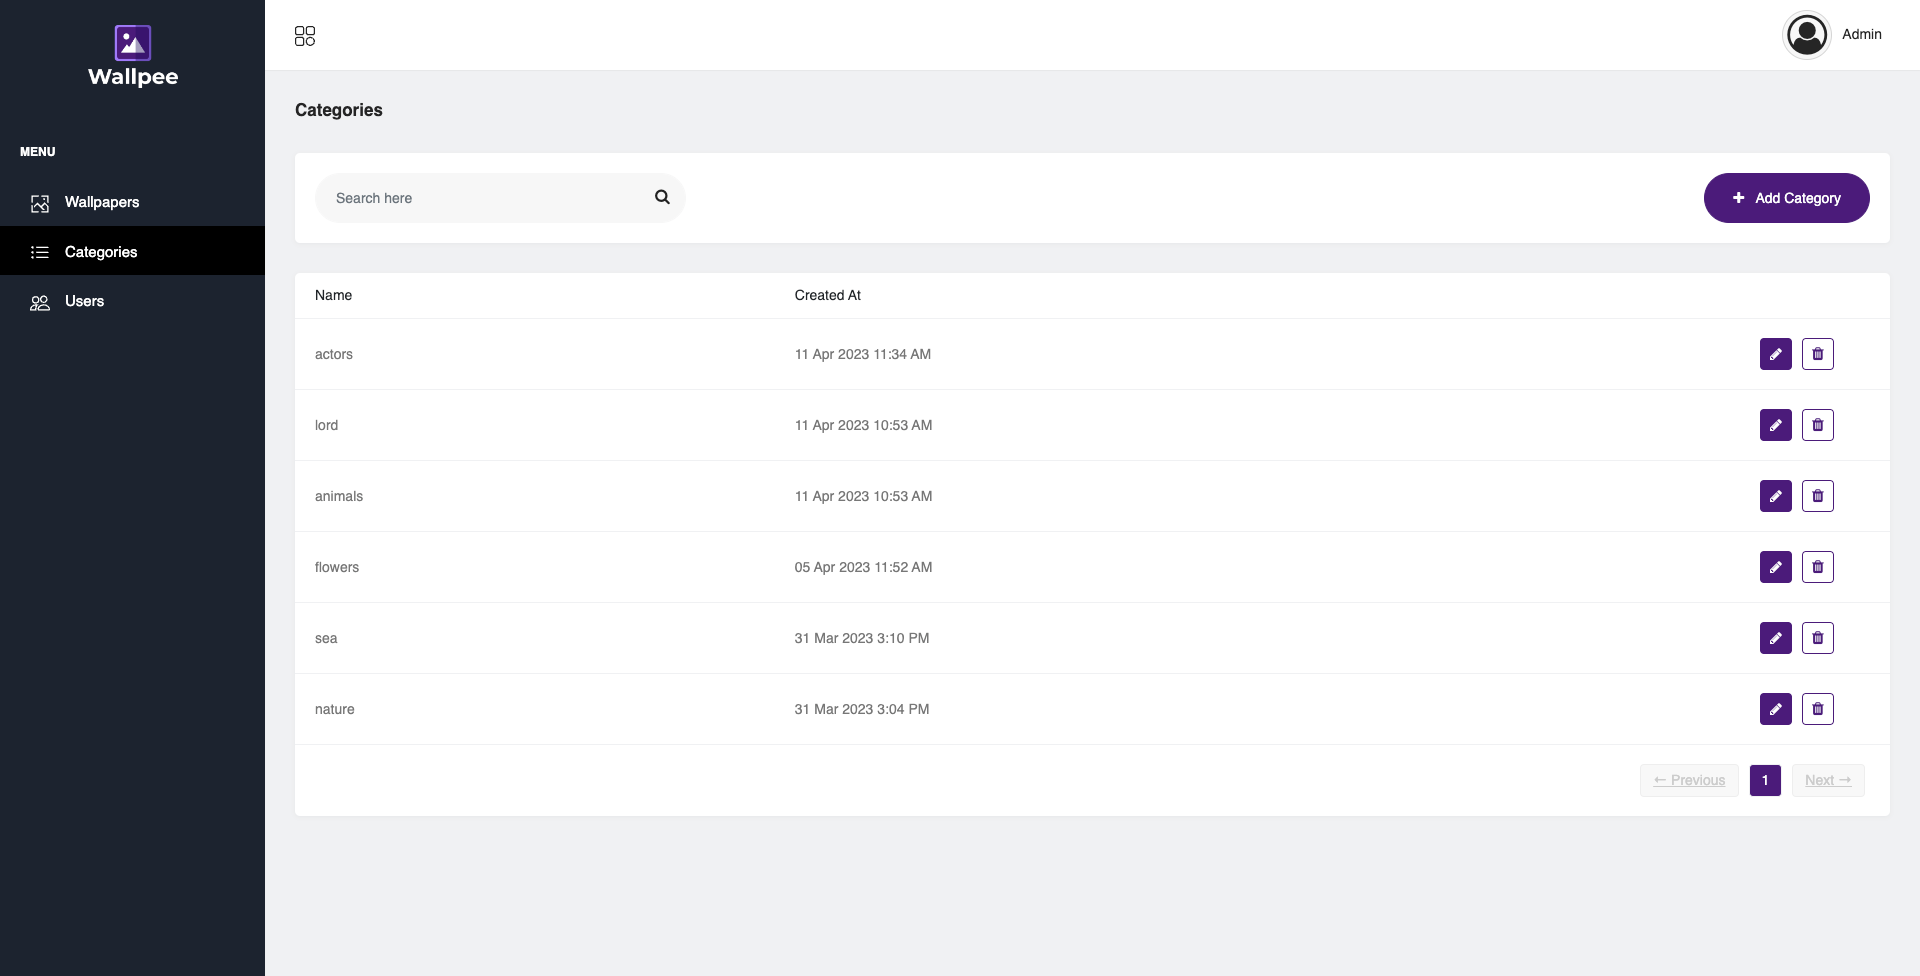Edit the lord category
The height and width of the screenshot is (976, 1920).
coord(1775,425)
